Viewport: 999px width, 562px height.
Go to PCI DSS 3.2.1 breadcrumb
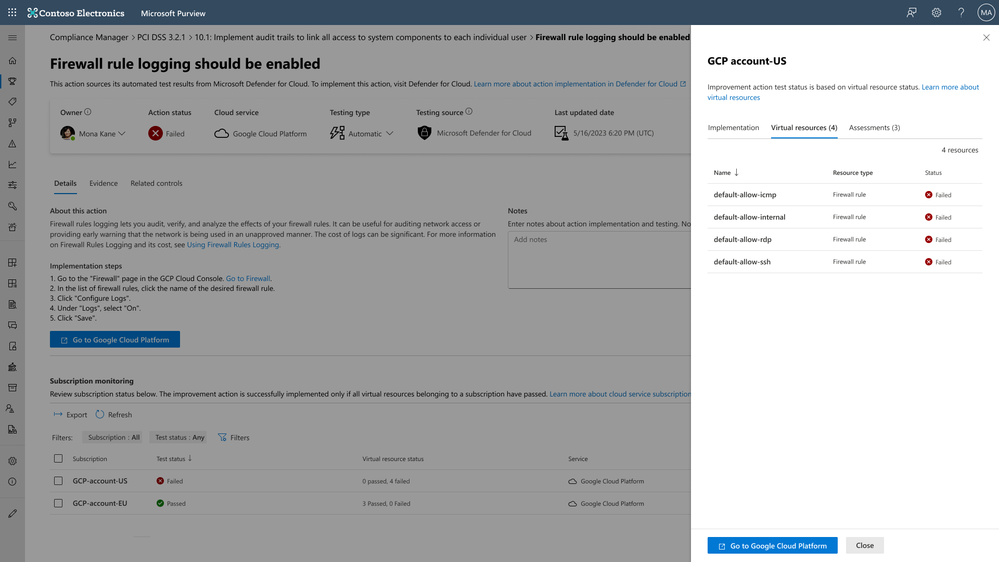click(161, 38)
